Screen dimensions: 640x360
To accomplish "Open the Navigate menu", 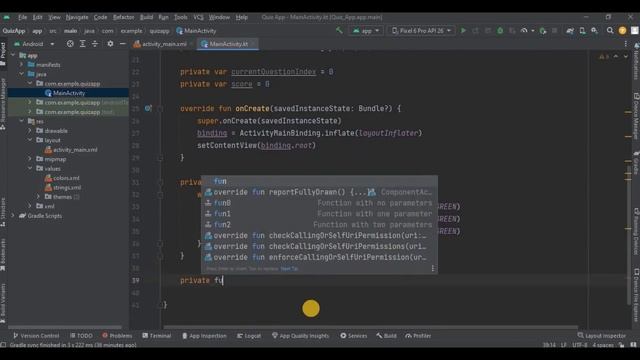I will tap(77, 17).
